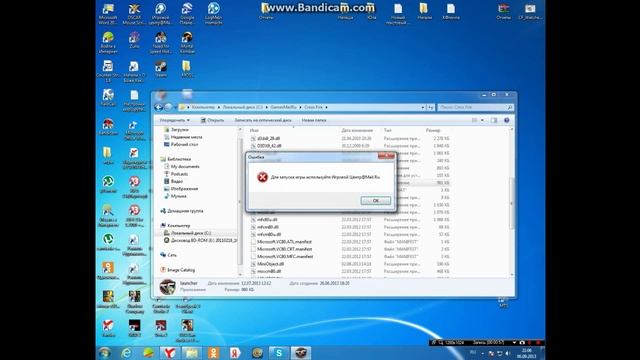This screenshot has height=360, width=640.
Task: Go forward in Explorer navigation
Action: [168, 107]
